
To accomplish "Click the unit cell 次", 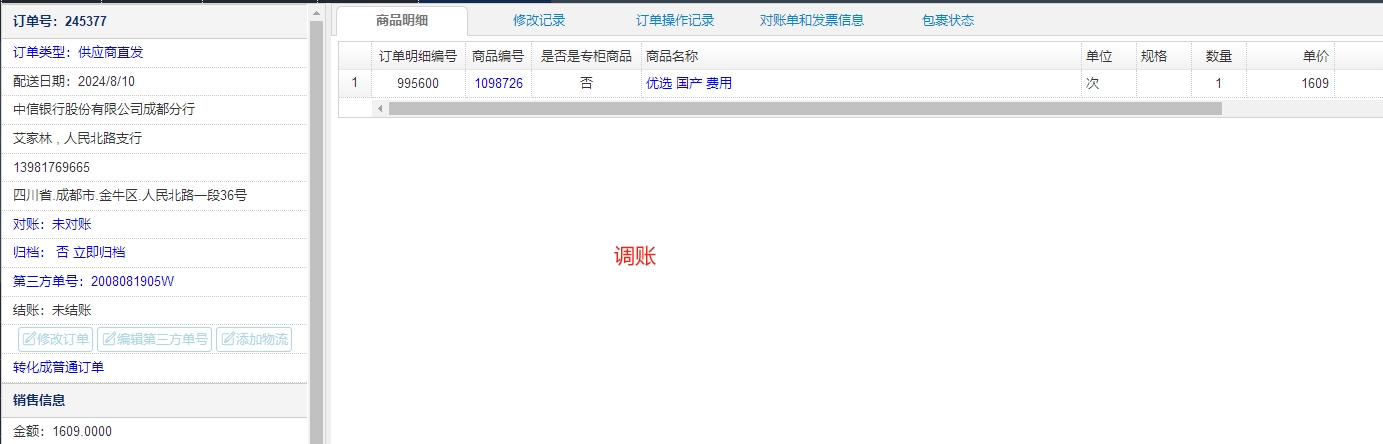I will click(x=1108, y=84).
